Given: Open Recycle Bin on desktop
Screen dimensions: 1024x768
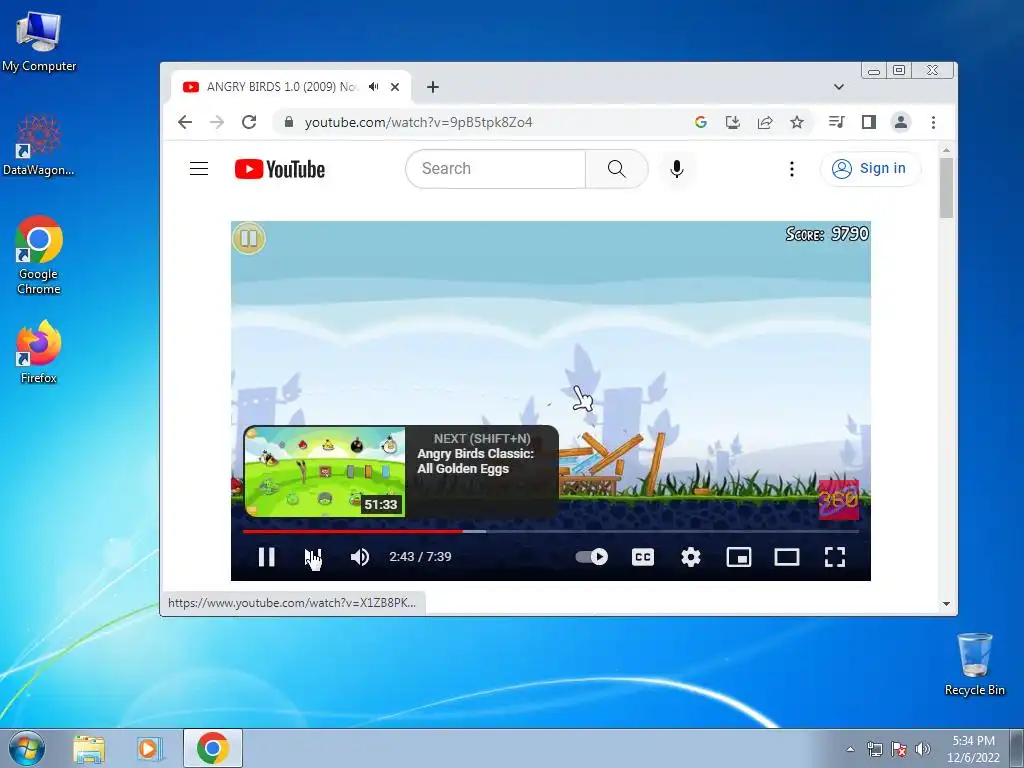Looking at the screenshot, I should (974, 664).
